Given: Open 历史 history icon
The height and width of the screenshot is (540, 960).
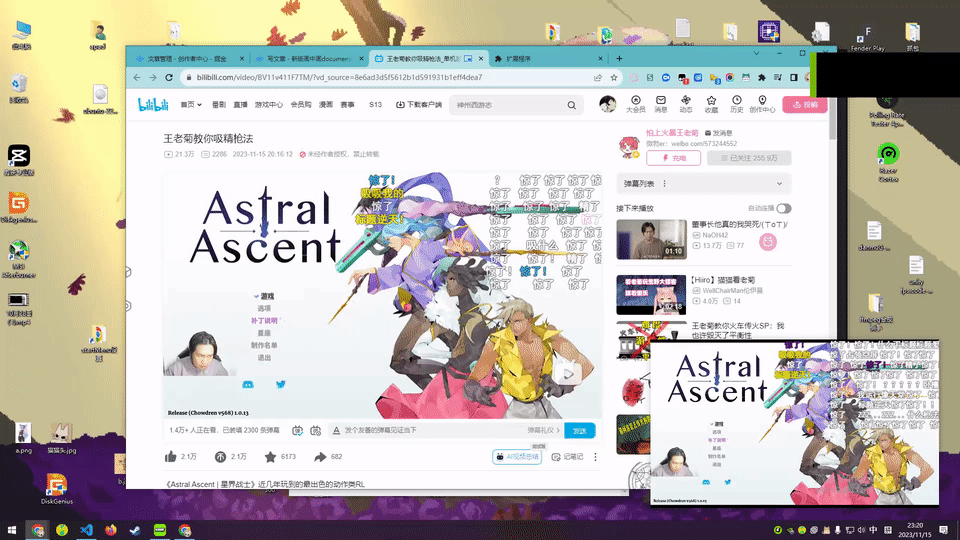Looking at the screenshot, I should click(737, 104).
